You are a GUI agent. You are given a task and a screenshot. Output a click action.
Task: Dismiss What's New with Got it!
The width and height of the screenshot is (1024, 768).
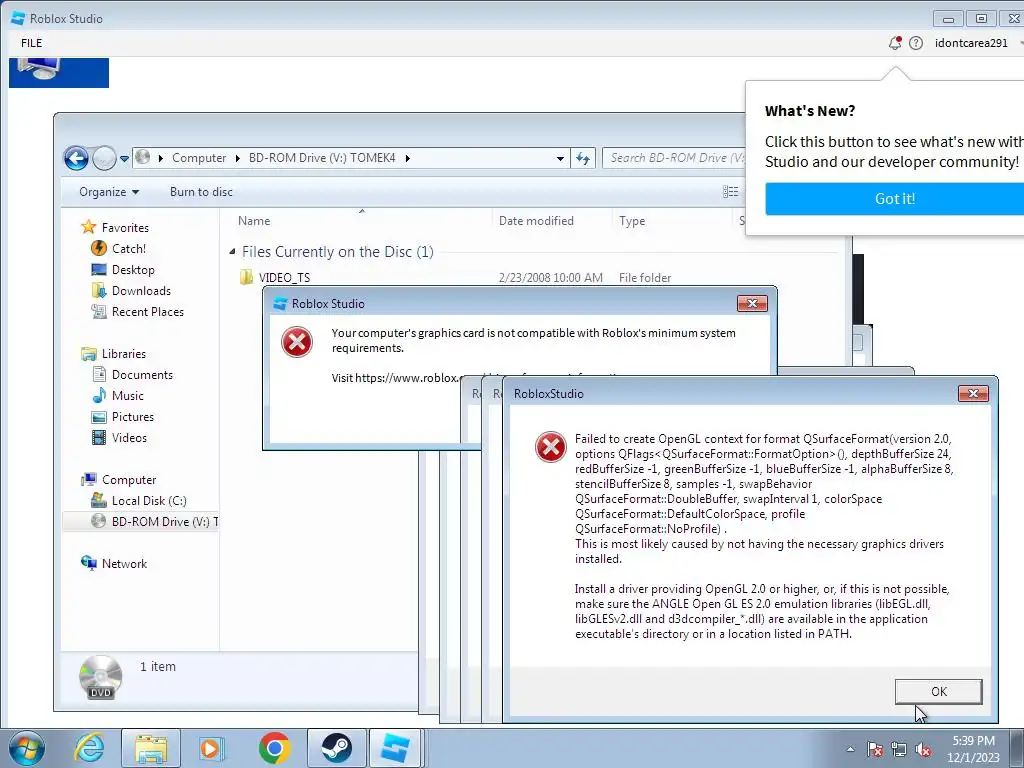895,199
